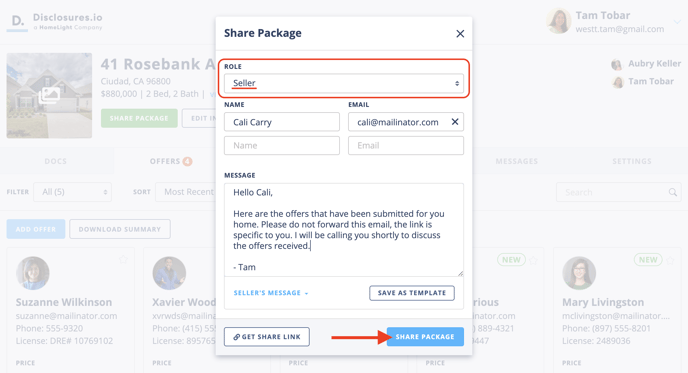The image size is (688, 373).
Task: Click Aubry Keller's avatar
Action: (617, 65)
